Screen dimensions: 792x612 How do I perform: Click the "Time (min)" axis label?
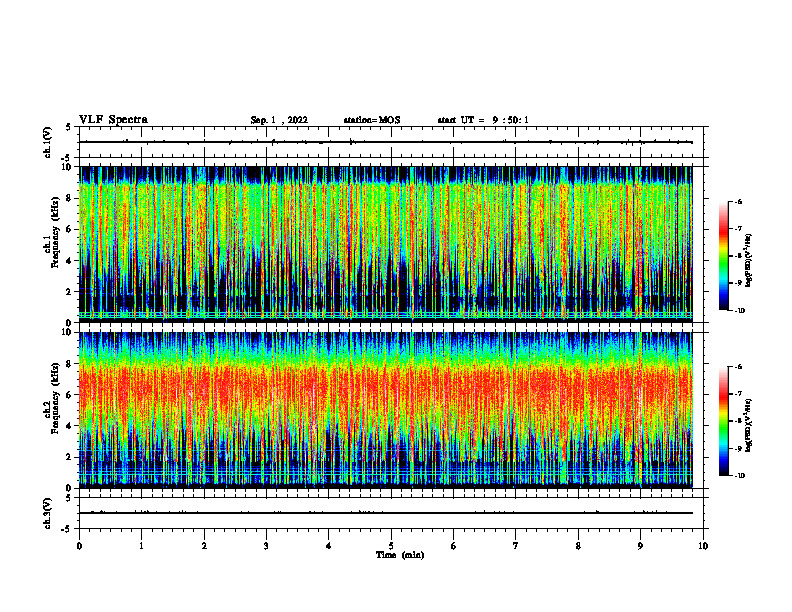[400, 555]
